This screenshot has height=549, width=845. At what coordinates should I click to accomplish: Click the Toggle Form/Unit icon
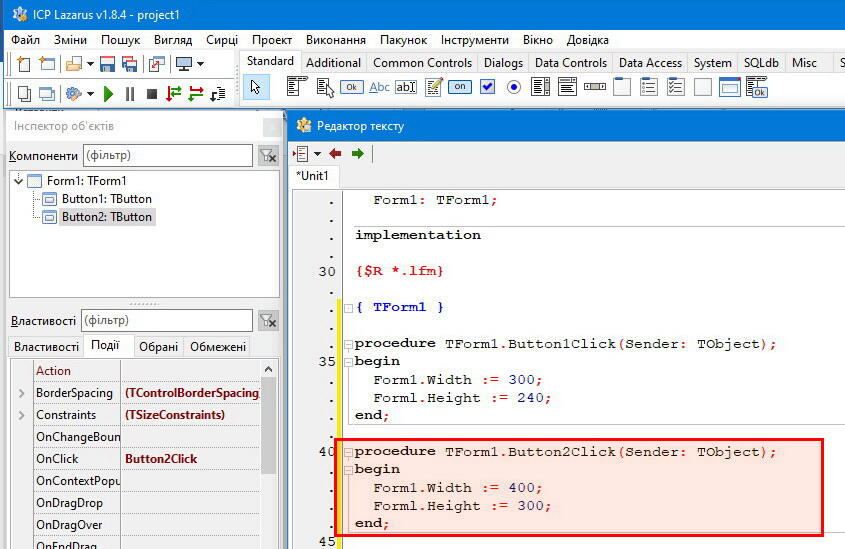(x=156, y=64)
